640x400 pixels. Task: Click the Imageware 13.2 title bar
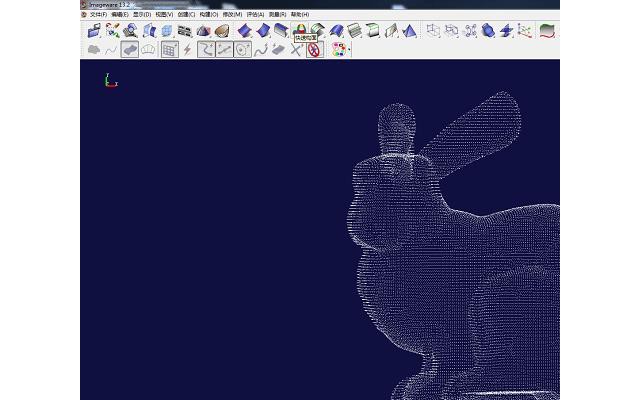(320, 4)
